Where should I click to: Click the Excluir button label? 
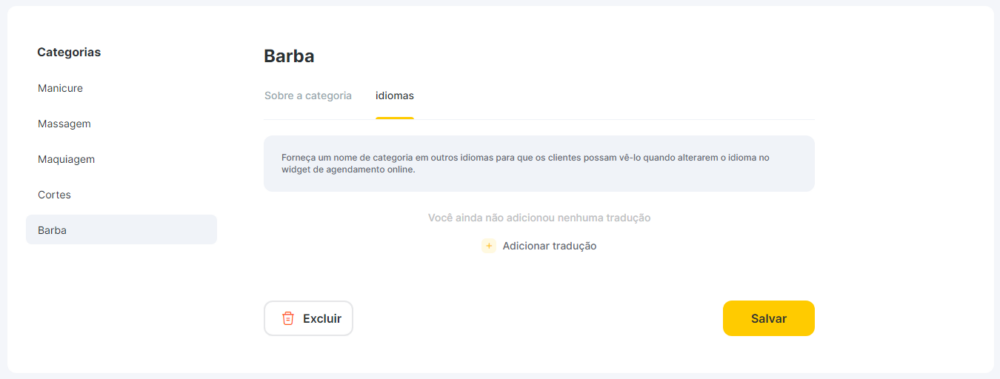[x=322, y=318]
